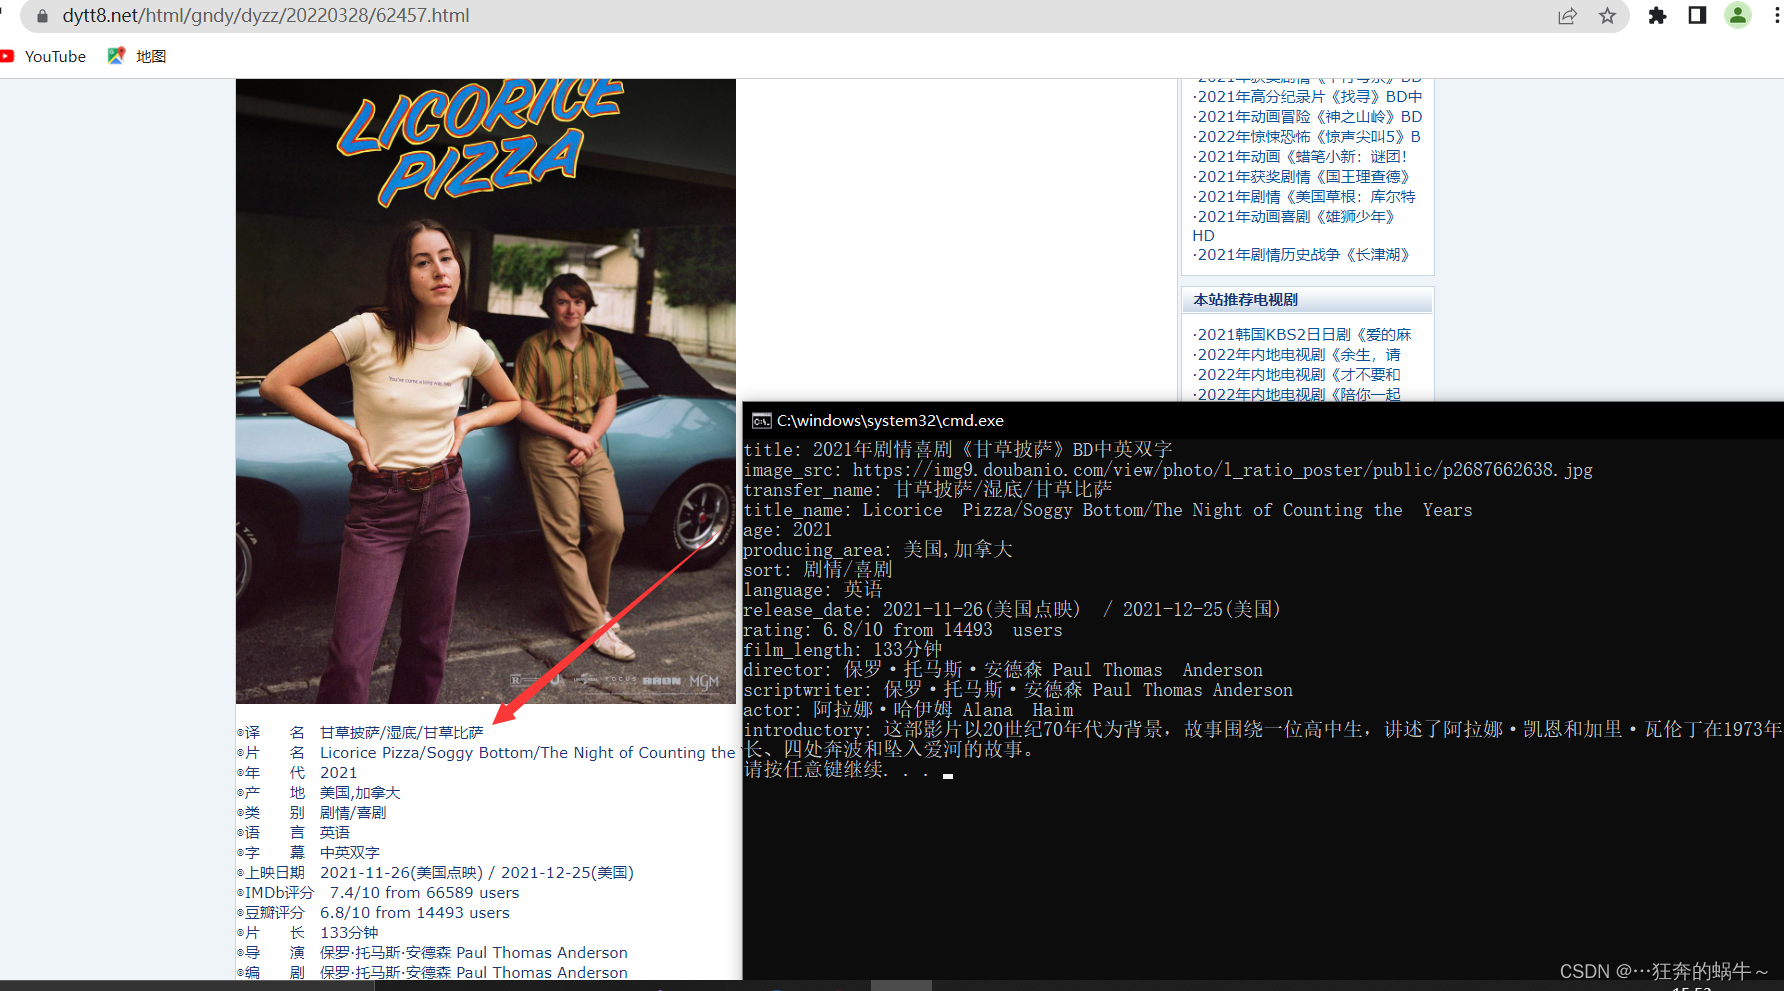Image resolution: width=1784 pixels, height=991 pixels.
Task: Click the share page icon in address bar
Action: (x=1567, y=16)
